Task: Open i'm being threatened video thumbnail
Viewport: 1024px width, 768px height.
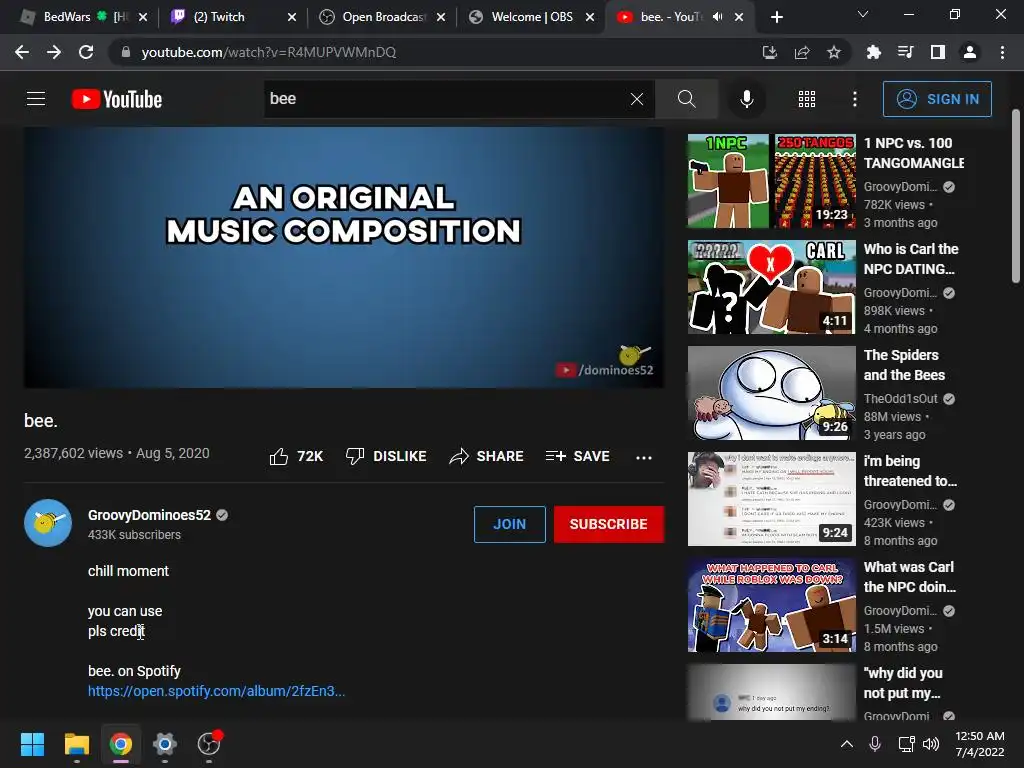Action: [x=771, y=499]
